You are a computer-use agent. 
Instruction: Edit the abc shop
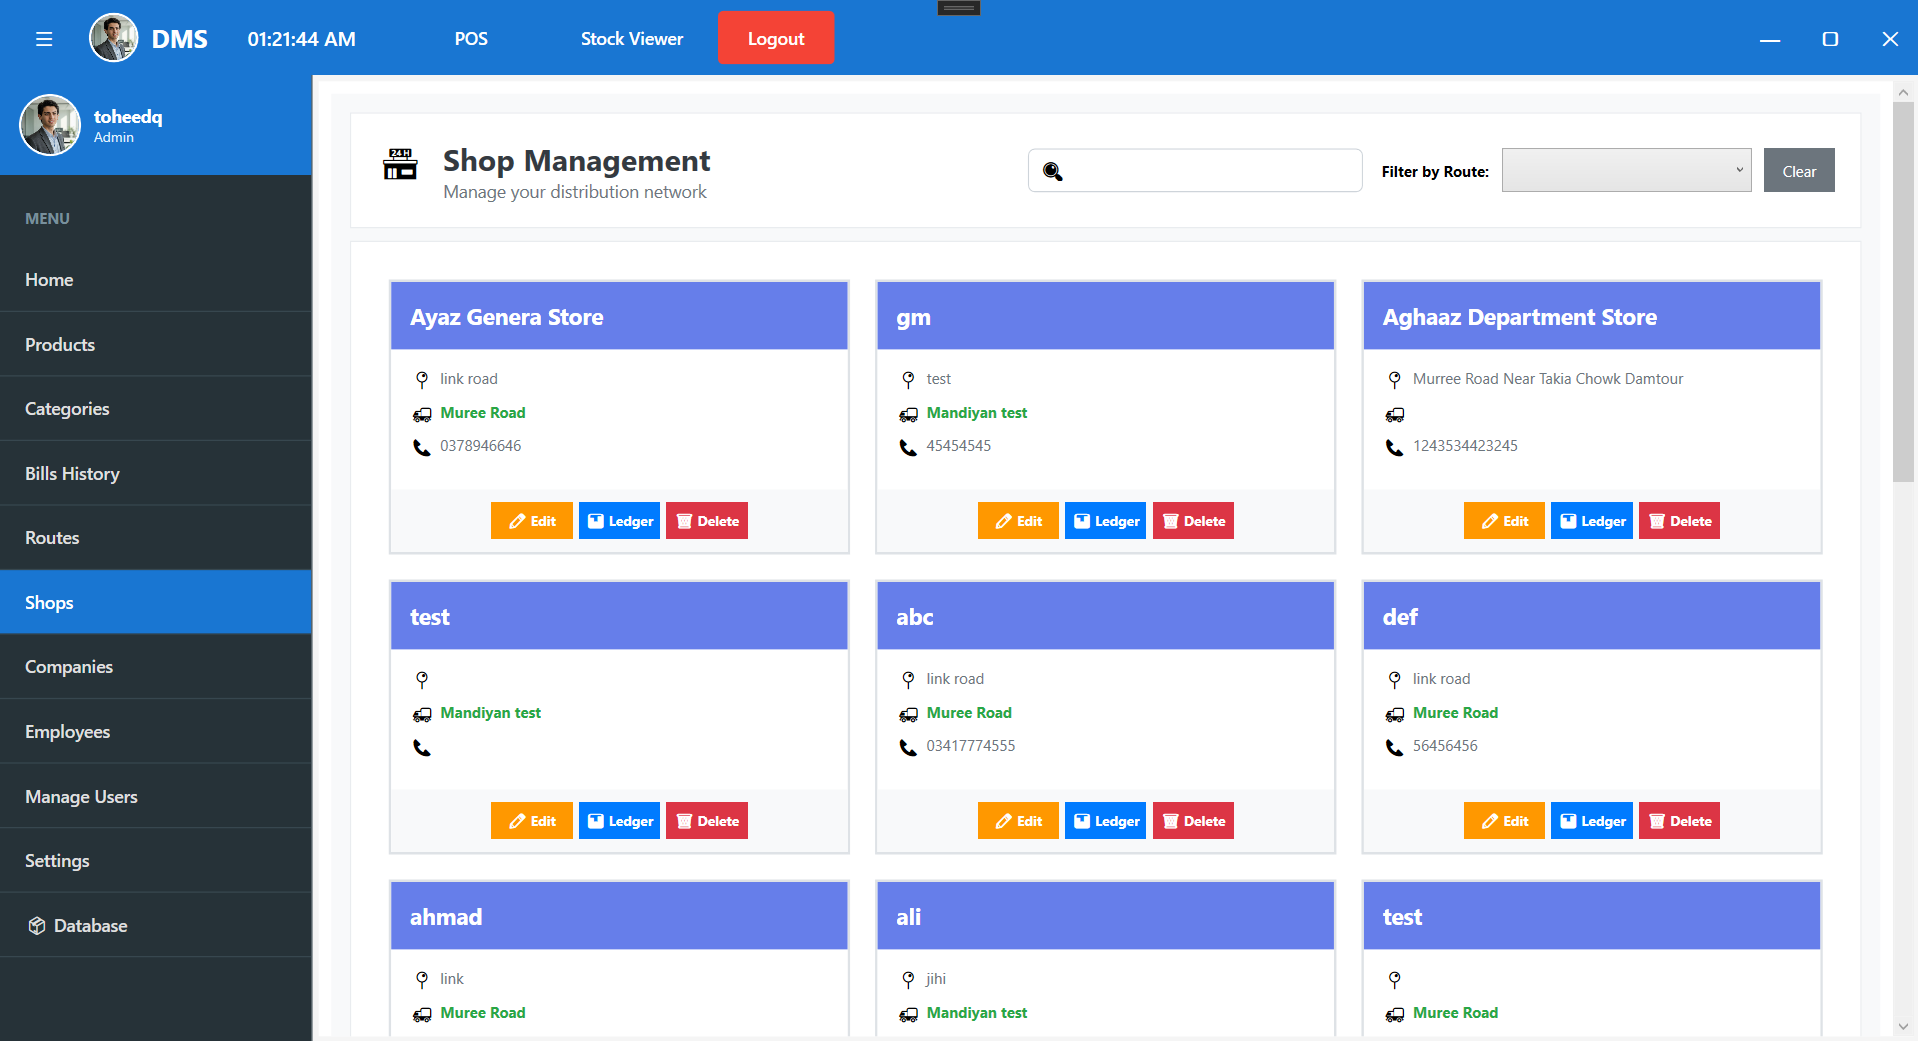pos(1018,821)
